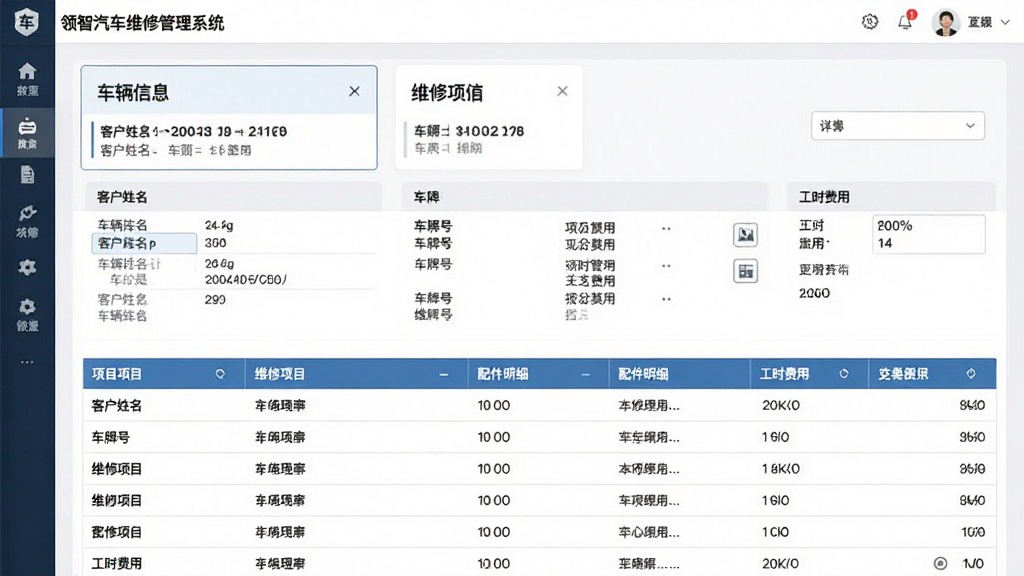Collapse the 维修项目 column header
Screen dimensions: 1024x576
443,374
